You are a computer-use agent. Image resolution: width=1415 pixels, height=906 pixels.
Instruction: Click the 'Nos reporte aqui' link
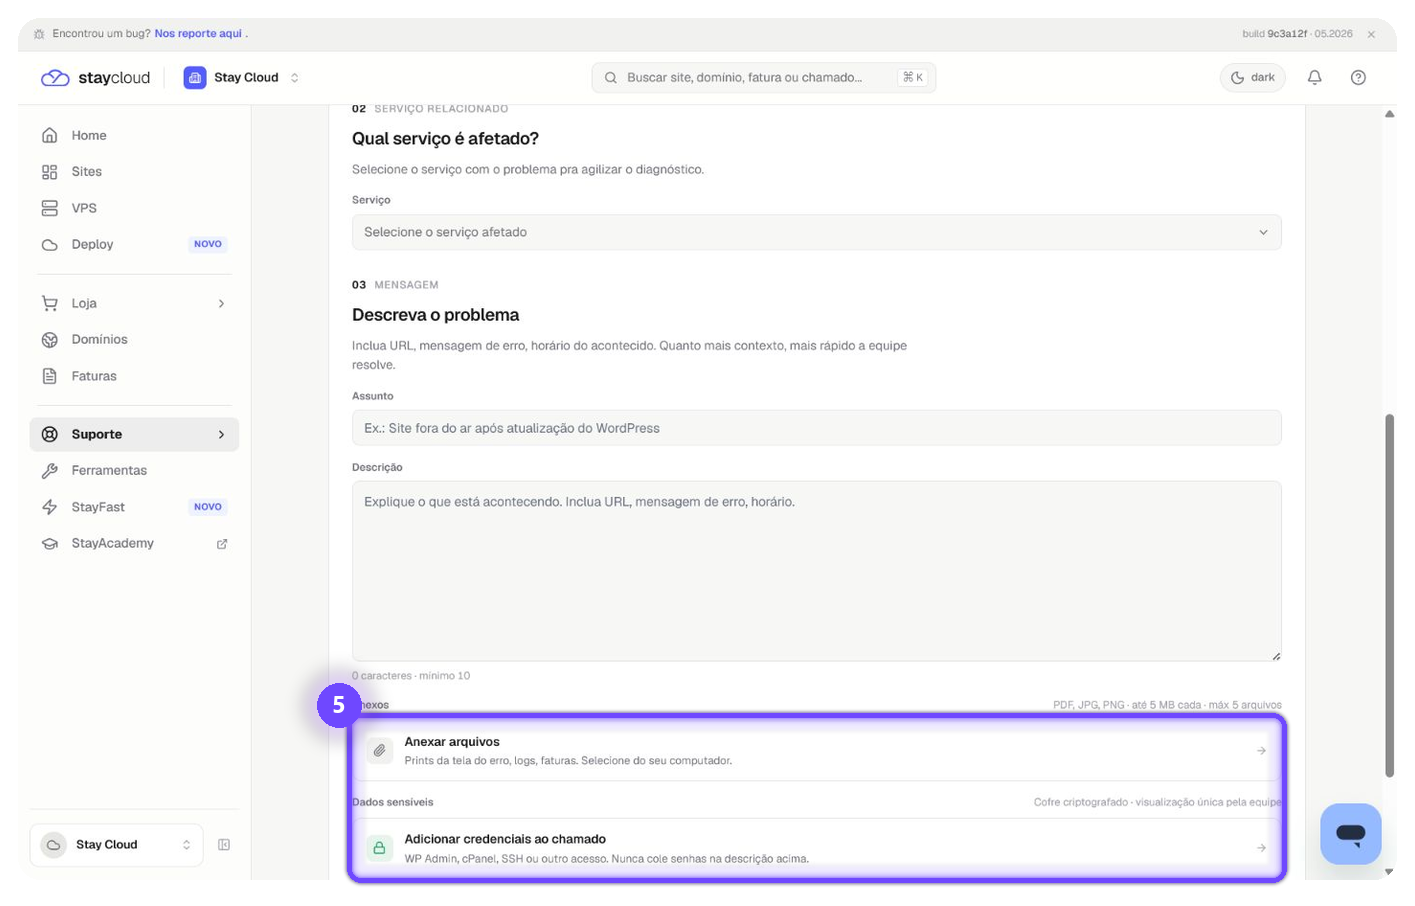(x=198, y=34)
